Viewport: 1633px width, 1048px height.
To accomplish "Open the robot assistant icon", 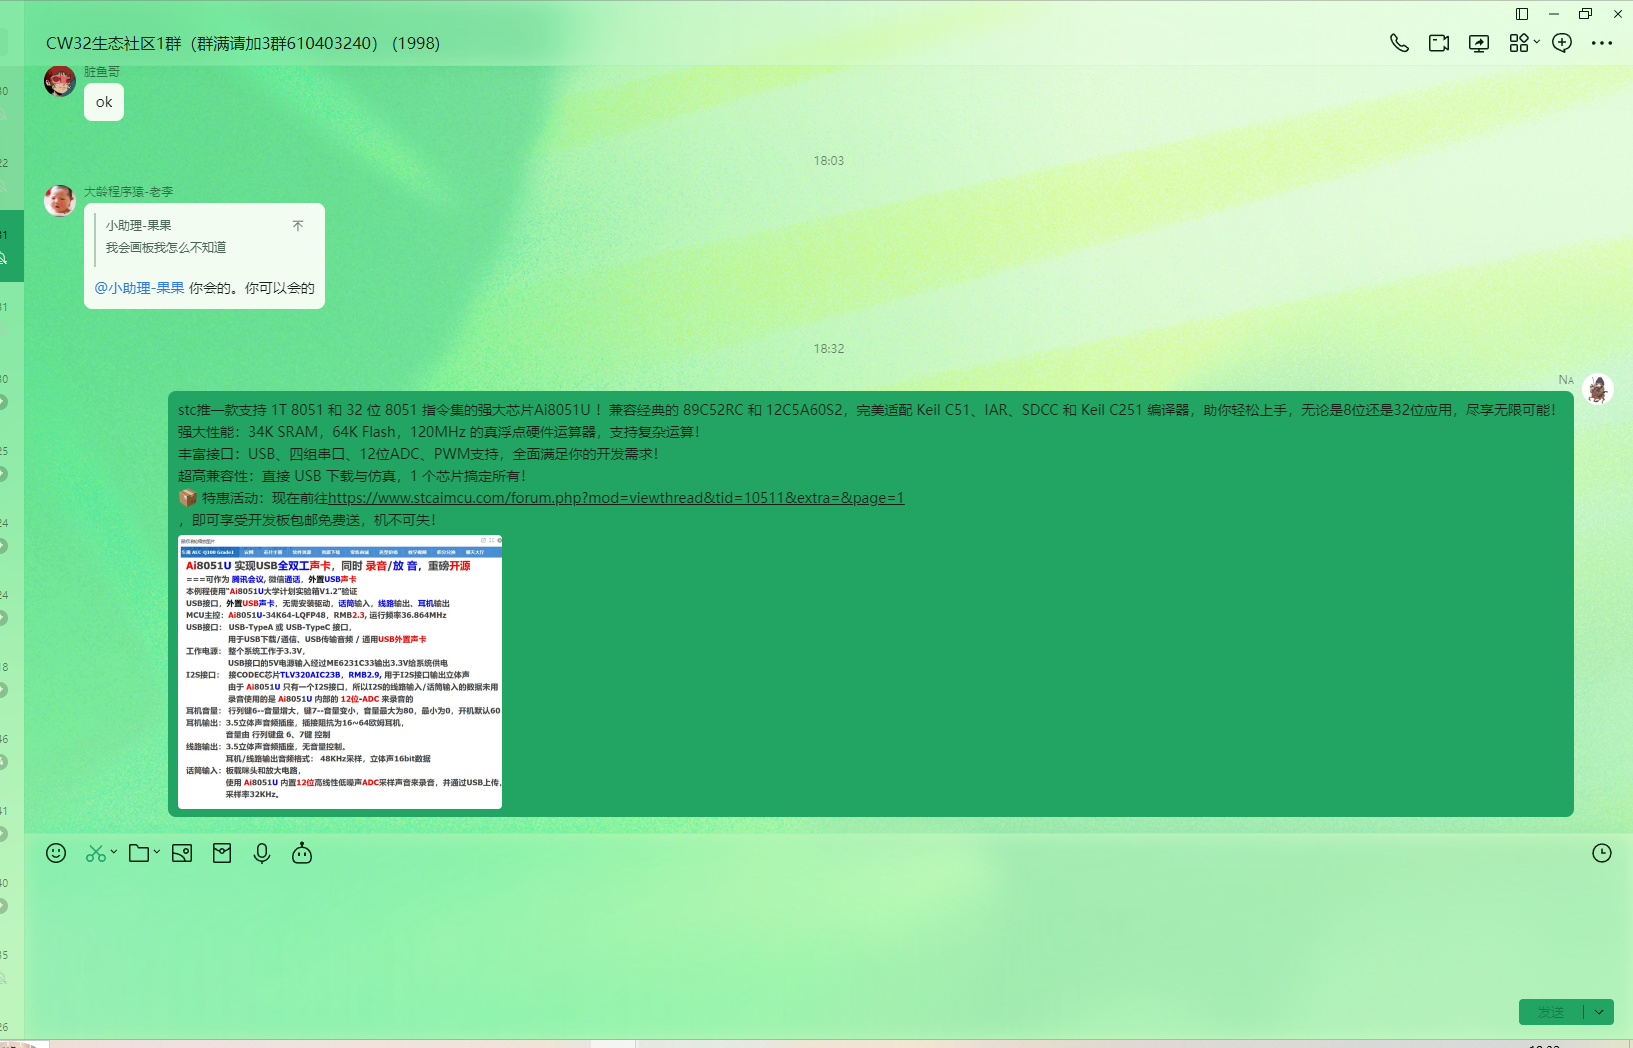I will 302,853.
